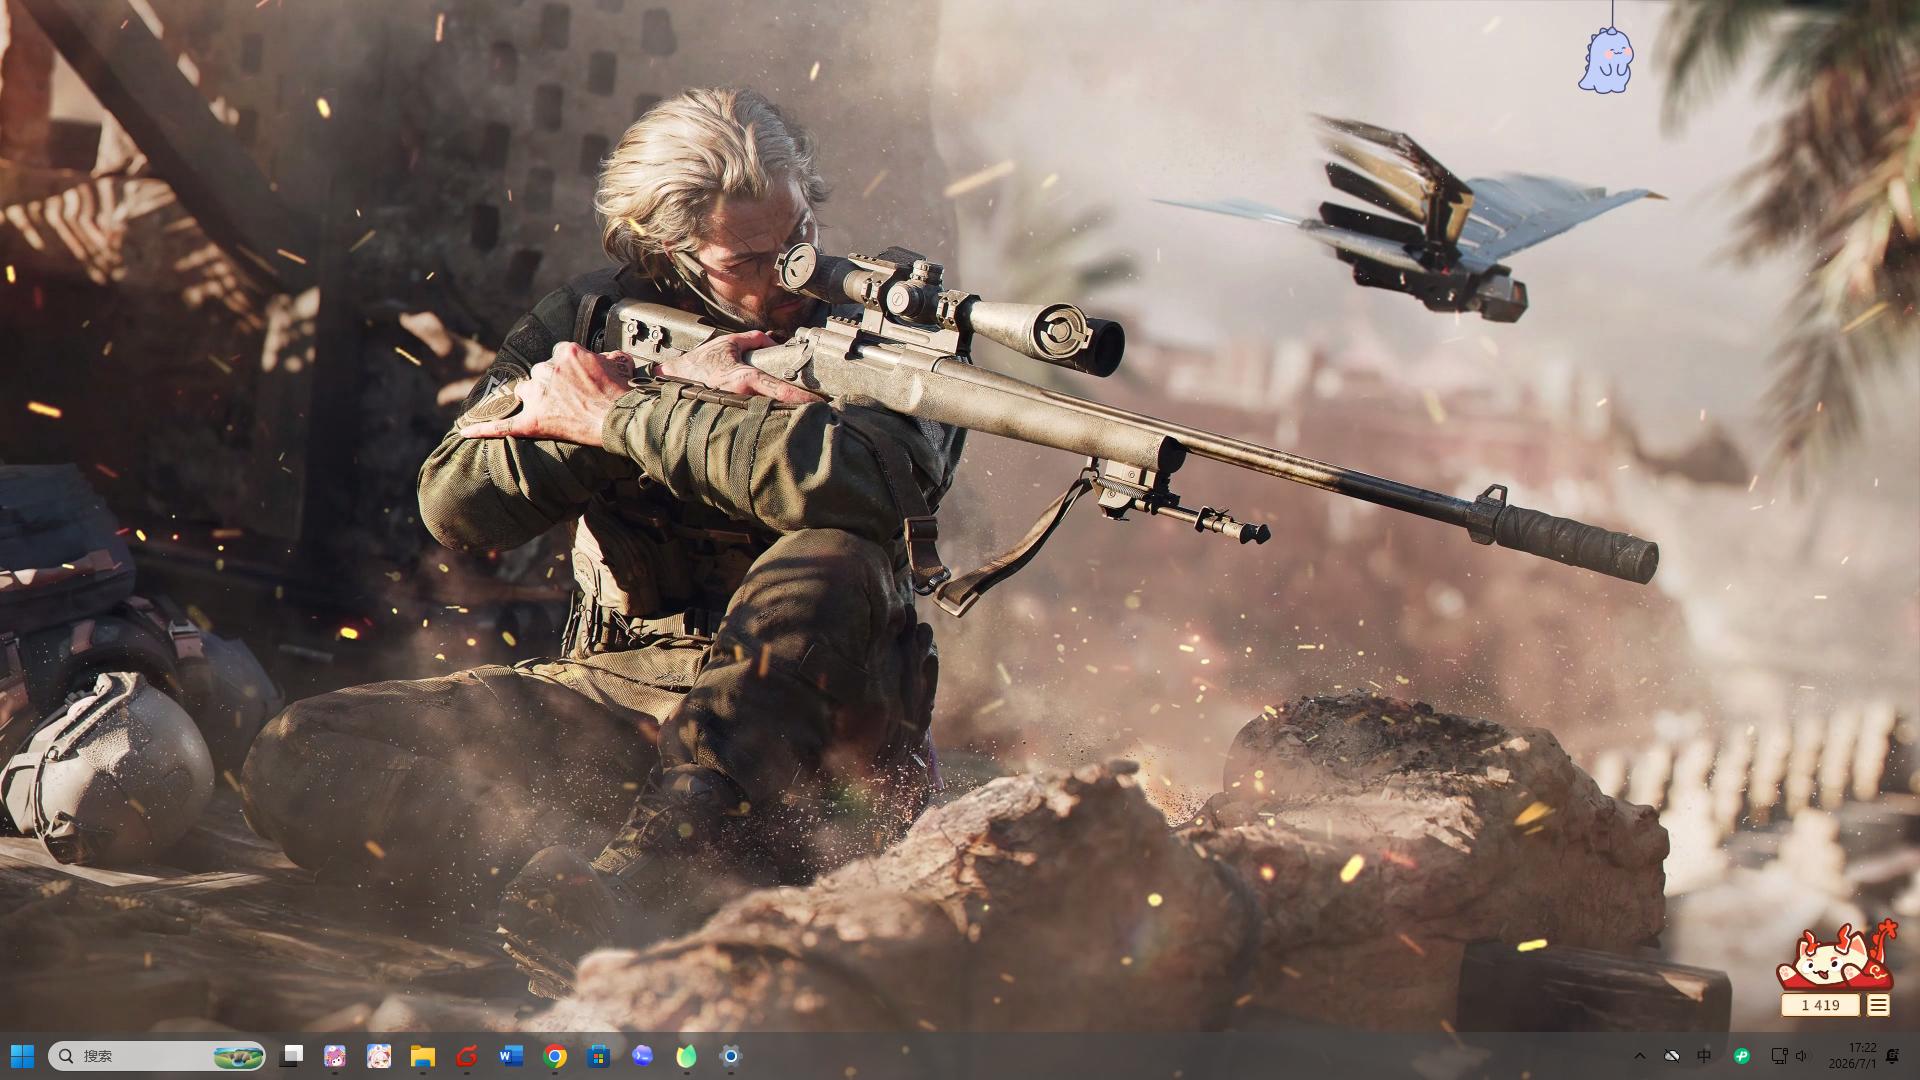The width and height of the screenshot is (1920, 1080).
Task: Open Microsoft Store from the taskbar
Action: 599,1056
